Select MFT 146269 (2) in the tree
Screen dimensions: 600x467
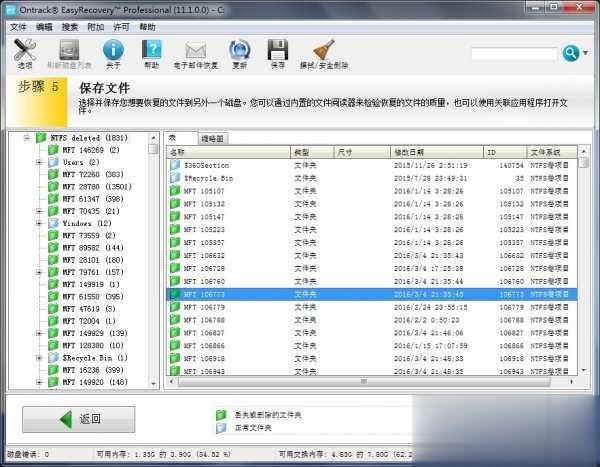pos(91,150)
